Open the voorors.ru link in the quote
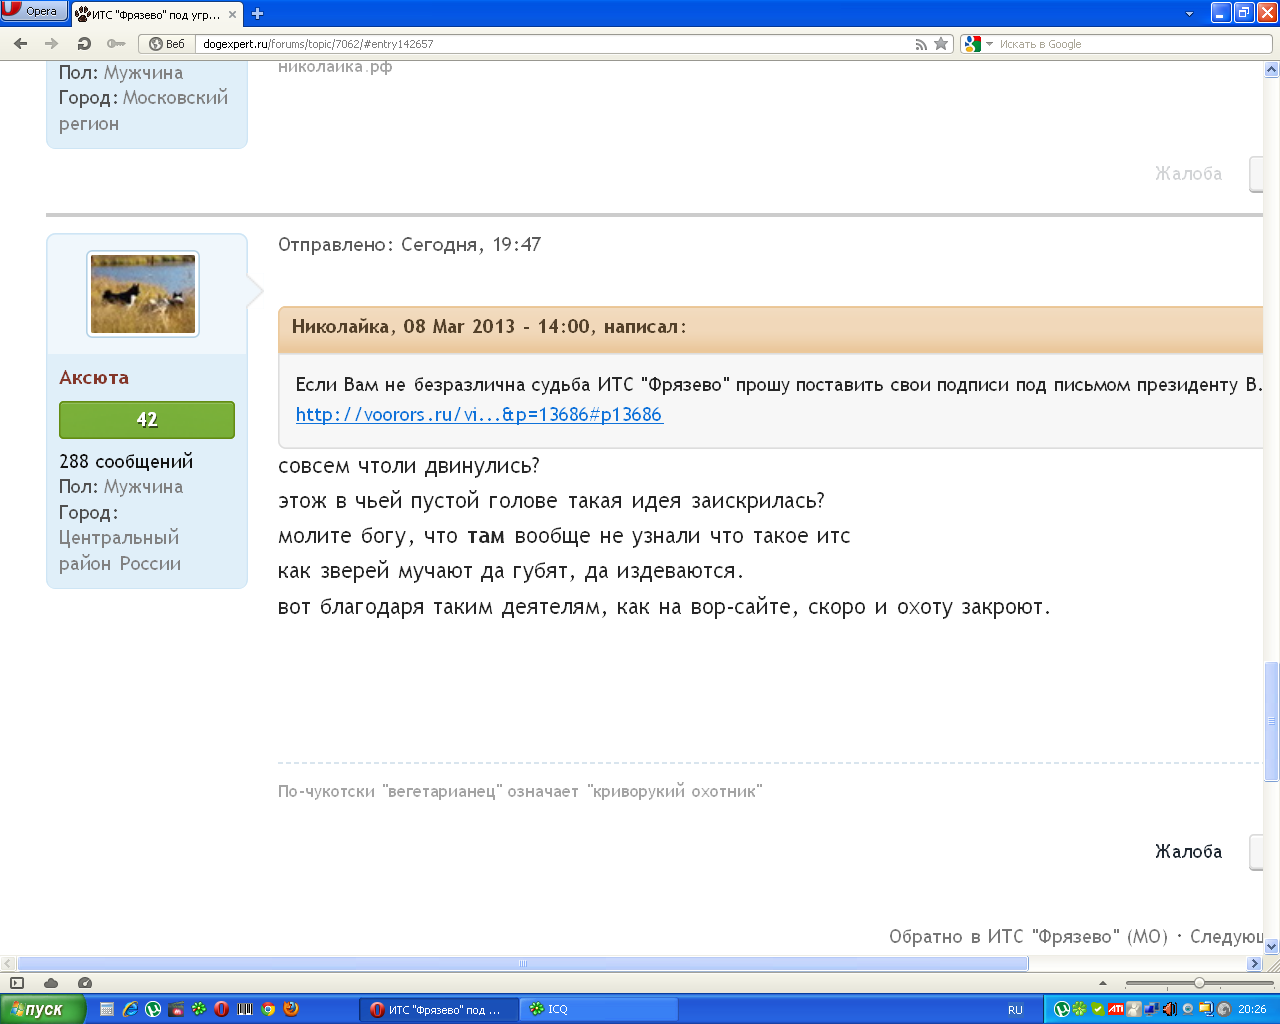The height and width of the screenshot is (1024, 1280). point(479,415)
